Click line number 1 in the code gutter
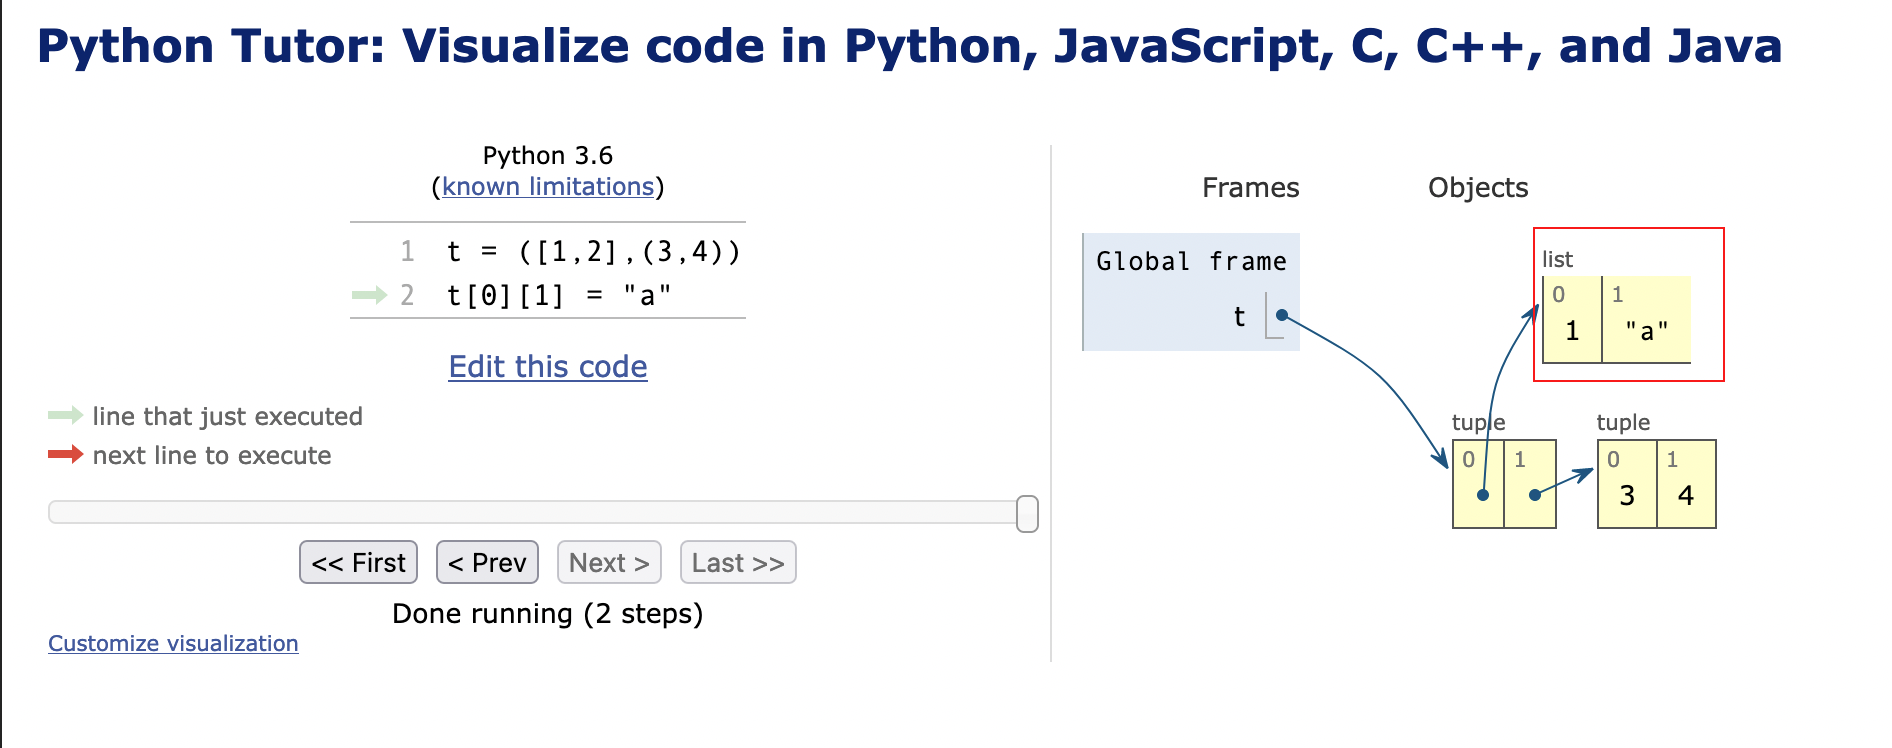Viewport: 1892px width, 748px height. [407, 251]
